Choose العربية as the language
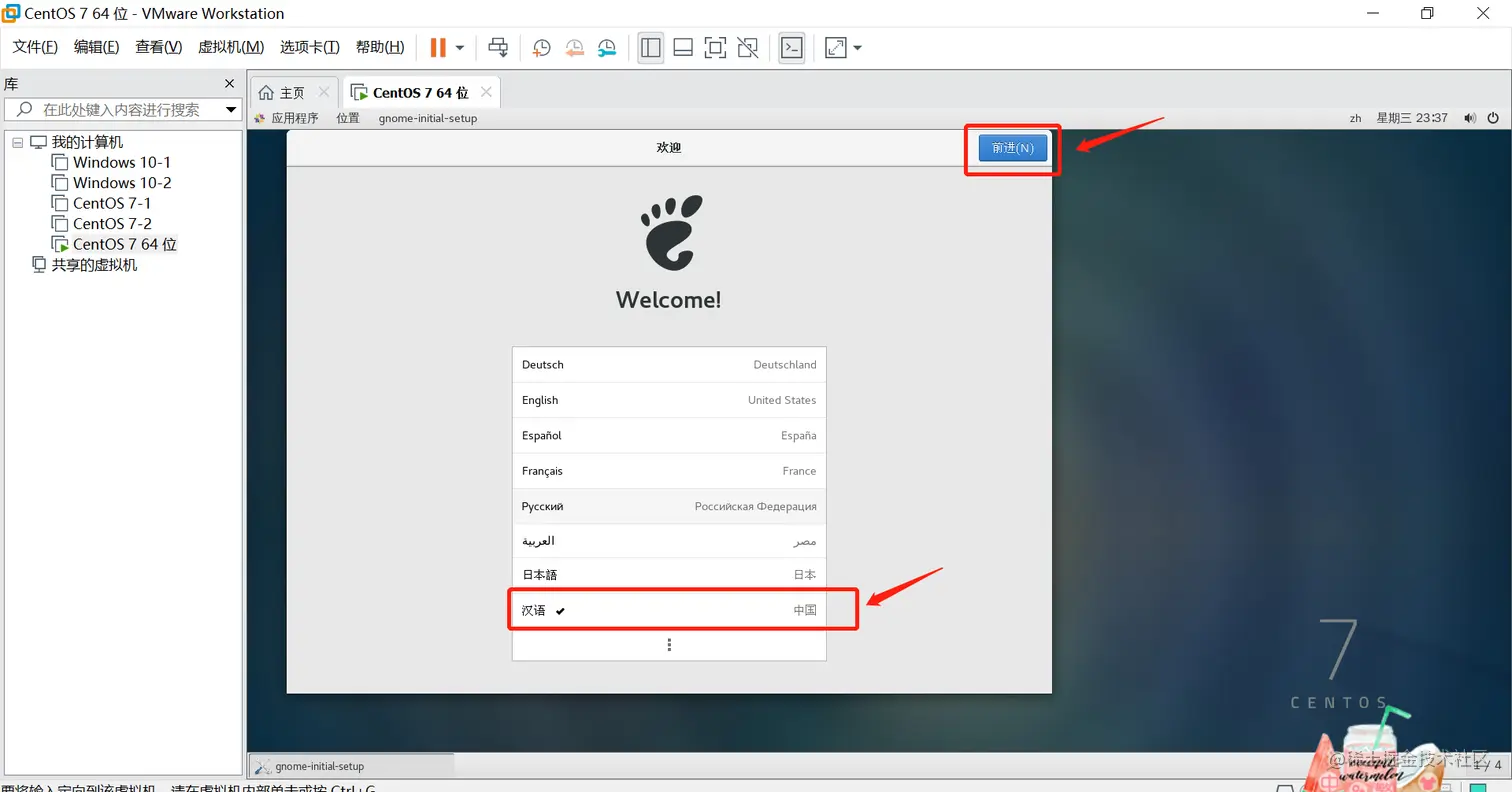Screen dimensions: 1512x792 (x=669, y=541)
